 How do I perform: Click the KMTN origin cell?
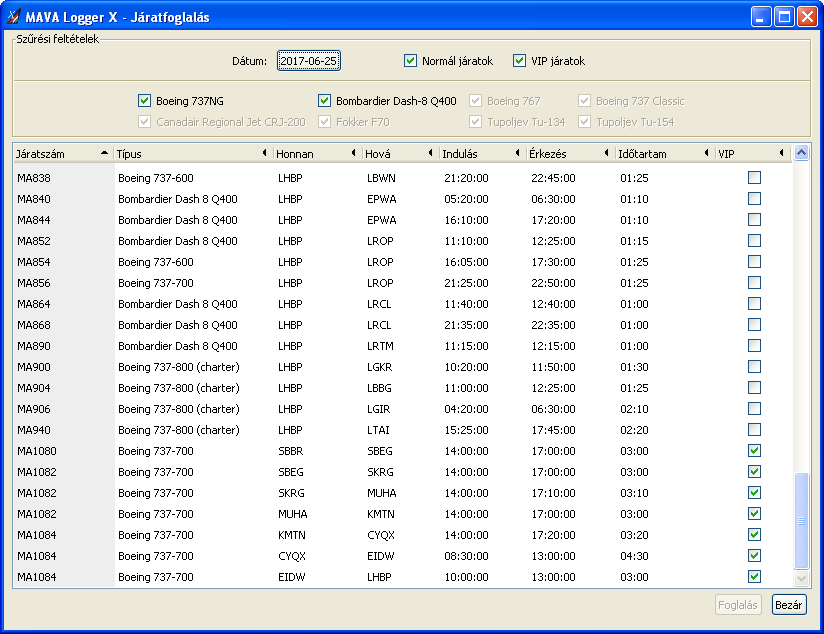[292, 535]
